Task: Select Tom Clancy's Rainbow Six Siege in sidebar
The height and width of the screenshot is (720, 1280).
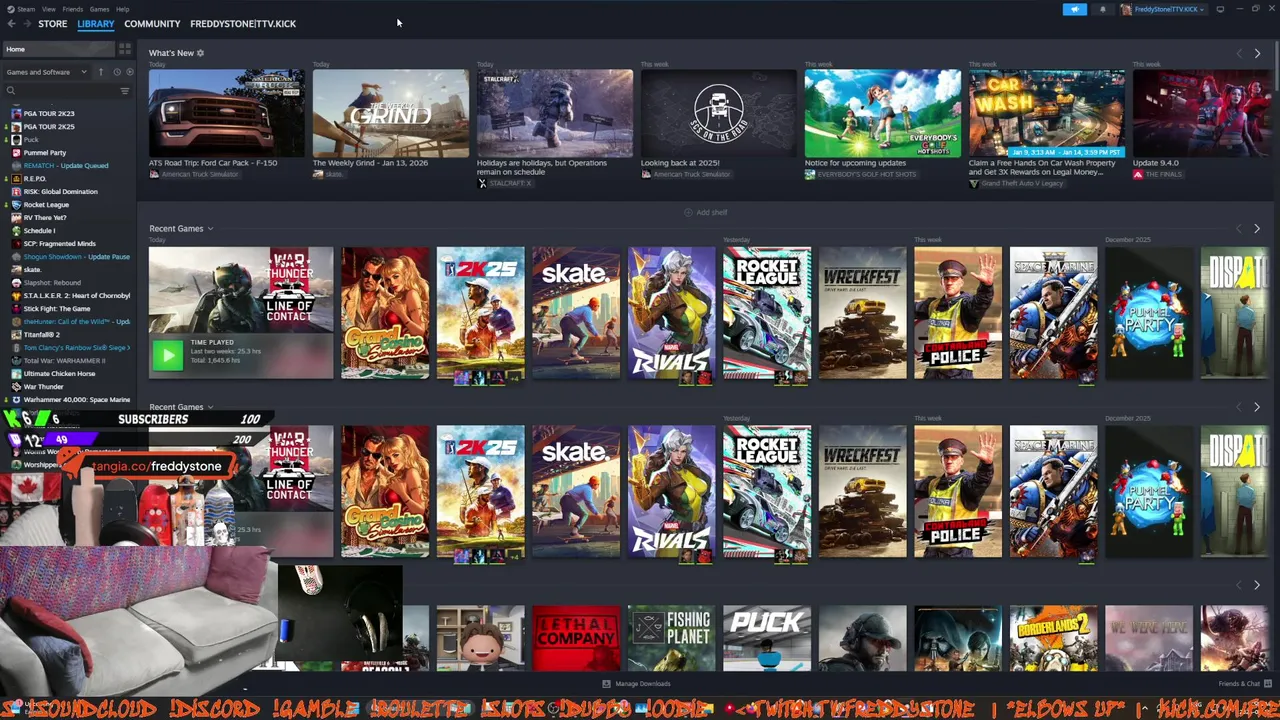Action: point(77,348)
